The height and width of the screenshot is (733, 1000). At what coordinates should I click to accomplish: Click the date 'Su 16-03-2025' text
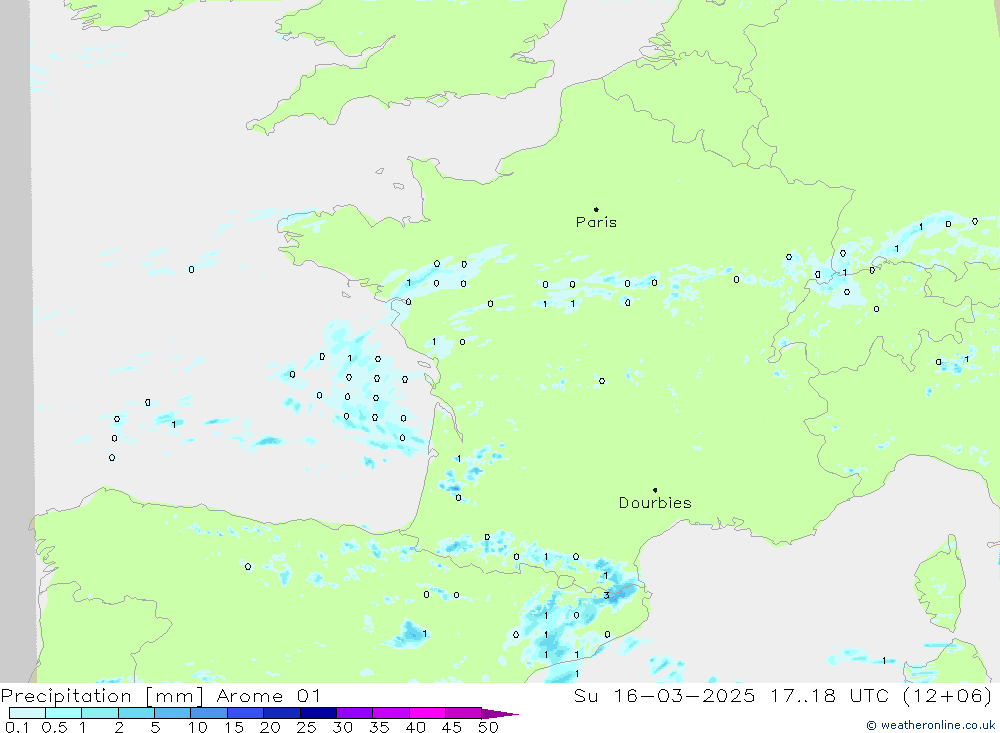pyautogui.click(x=665, y=695)
